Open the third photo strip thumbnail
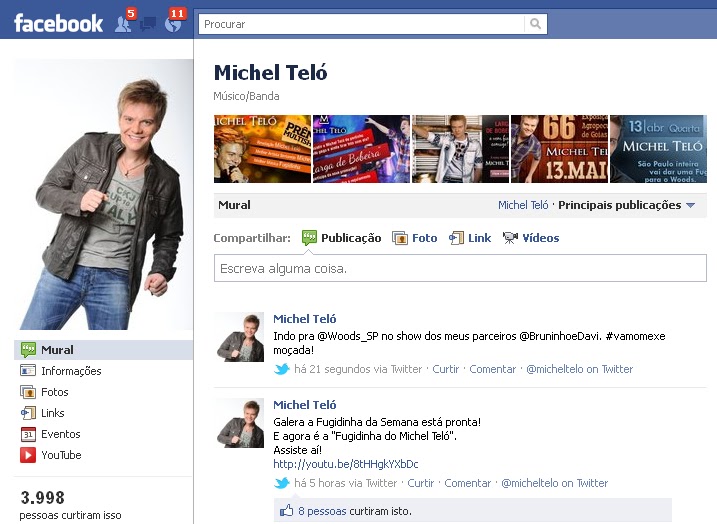 [460, 149]
